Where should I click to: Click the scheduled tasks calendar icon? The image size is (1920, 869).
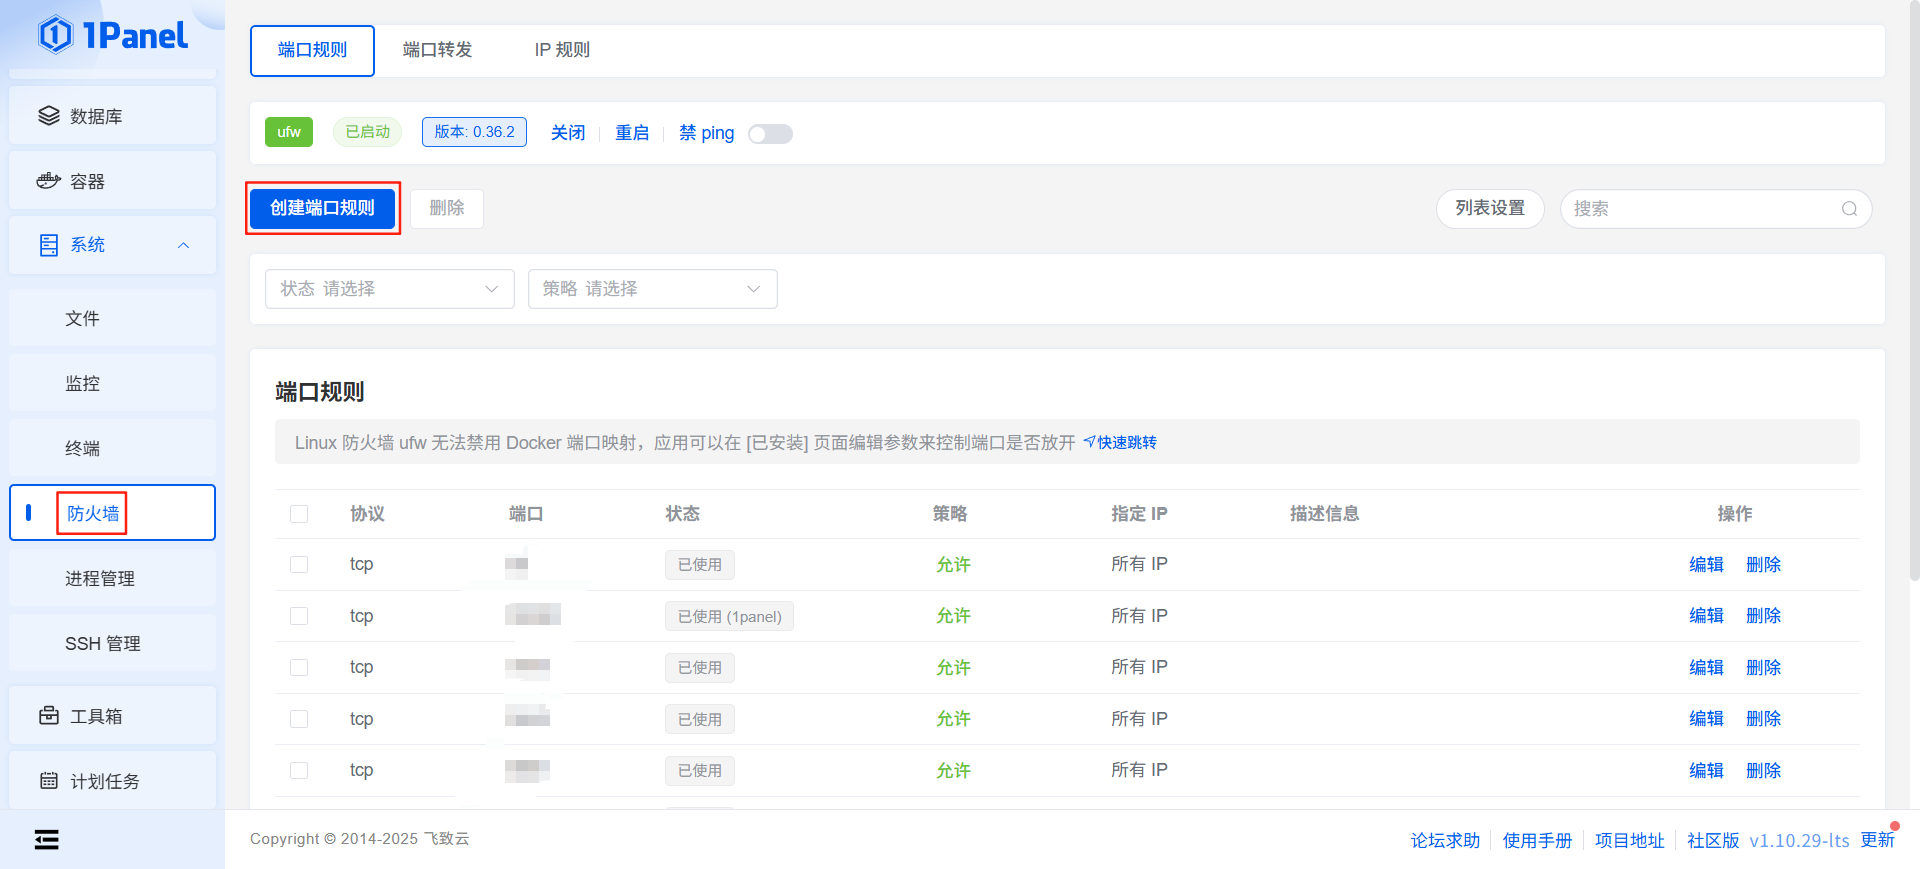tap(49, 781)
